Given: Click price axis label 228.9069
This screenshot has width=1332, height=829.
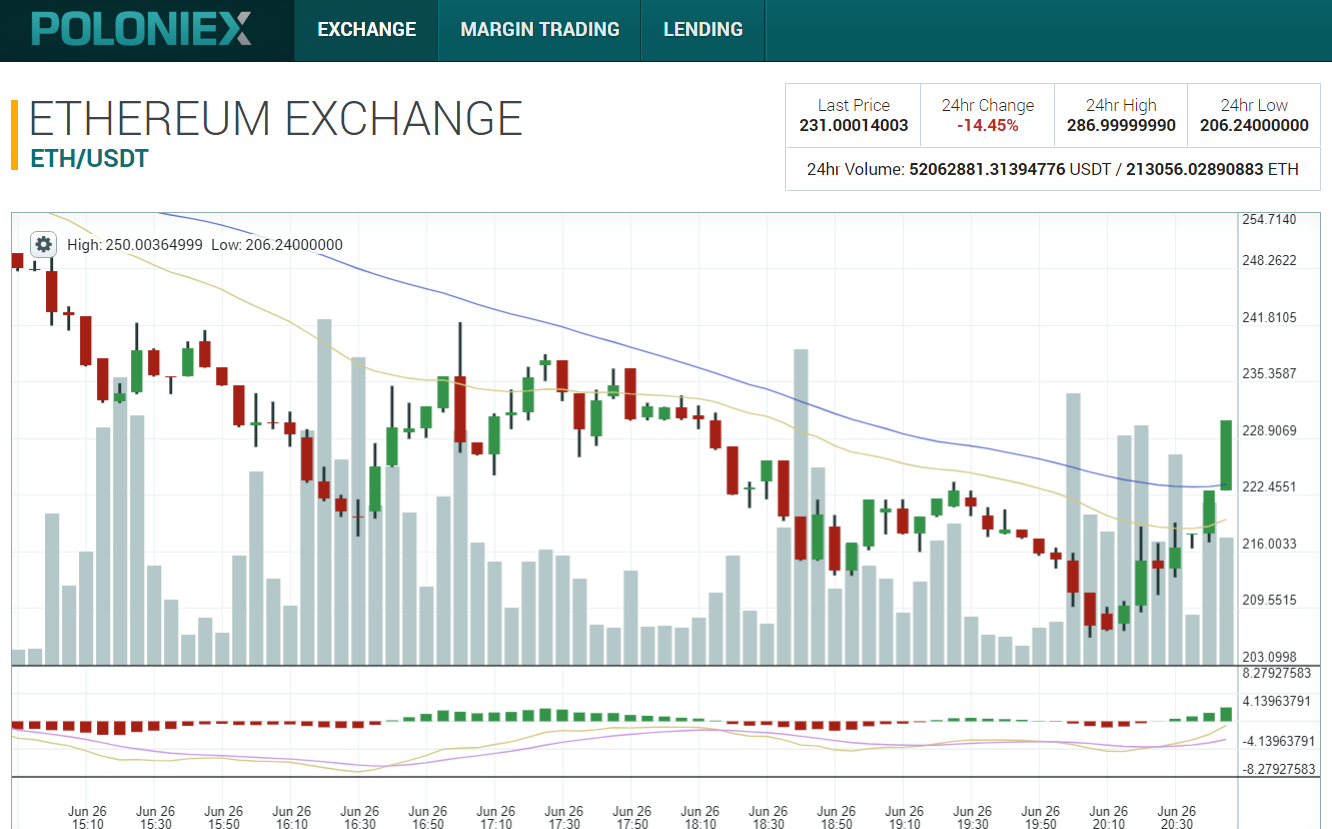Looking at the screenshot, I should pos(1268,431).
